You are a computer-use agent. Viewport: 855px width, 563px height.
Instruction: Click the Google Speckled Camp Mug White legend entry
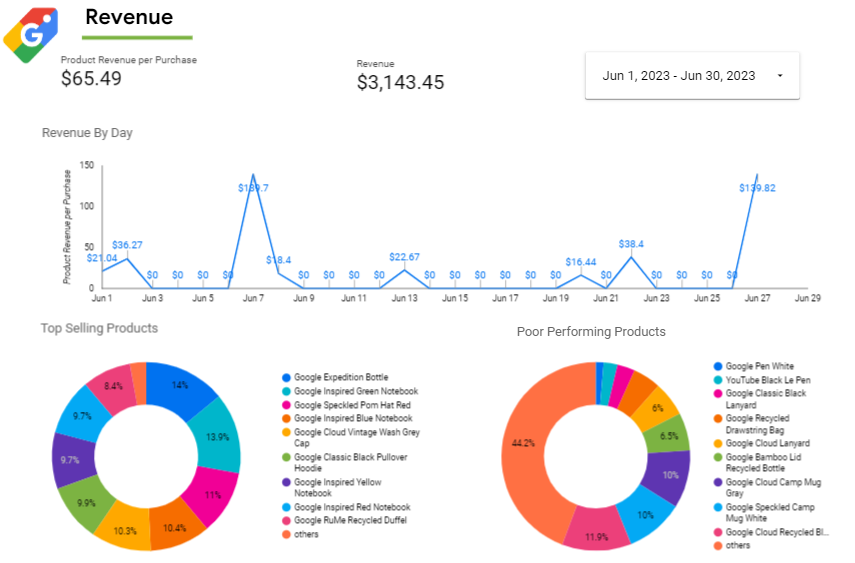764,513
